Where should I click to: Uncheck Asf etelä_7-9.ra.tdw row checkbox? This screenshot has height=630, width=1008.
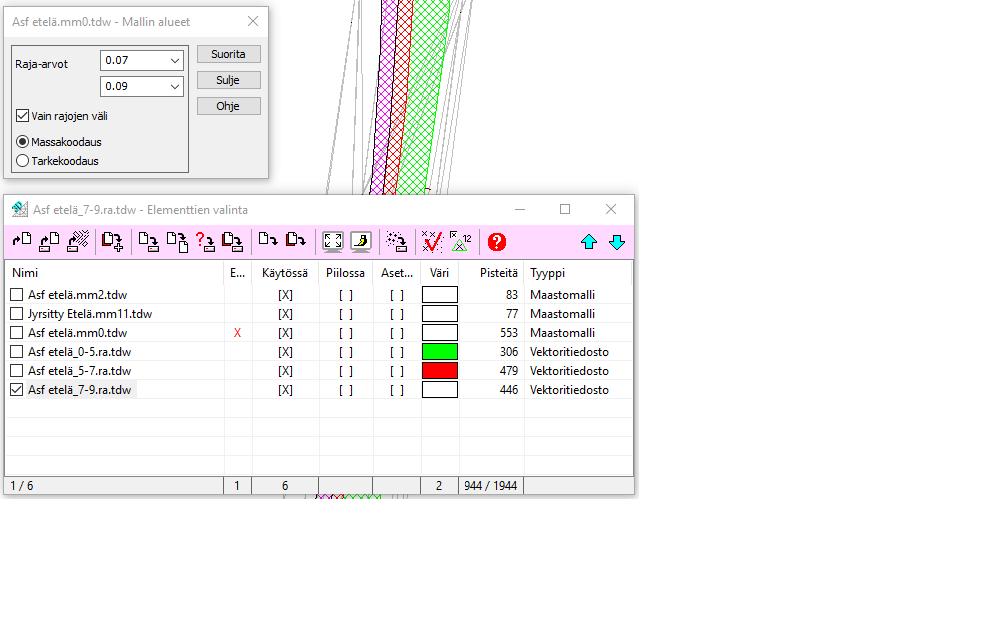tap(17, 390)
